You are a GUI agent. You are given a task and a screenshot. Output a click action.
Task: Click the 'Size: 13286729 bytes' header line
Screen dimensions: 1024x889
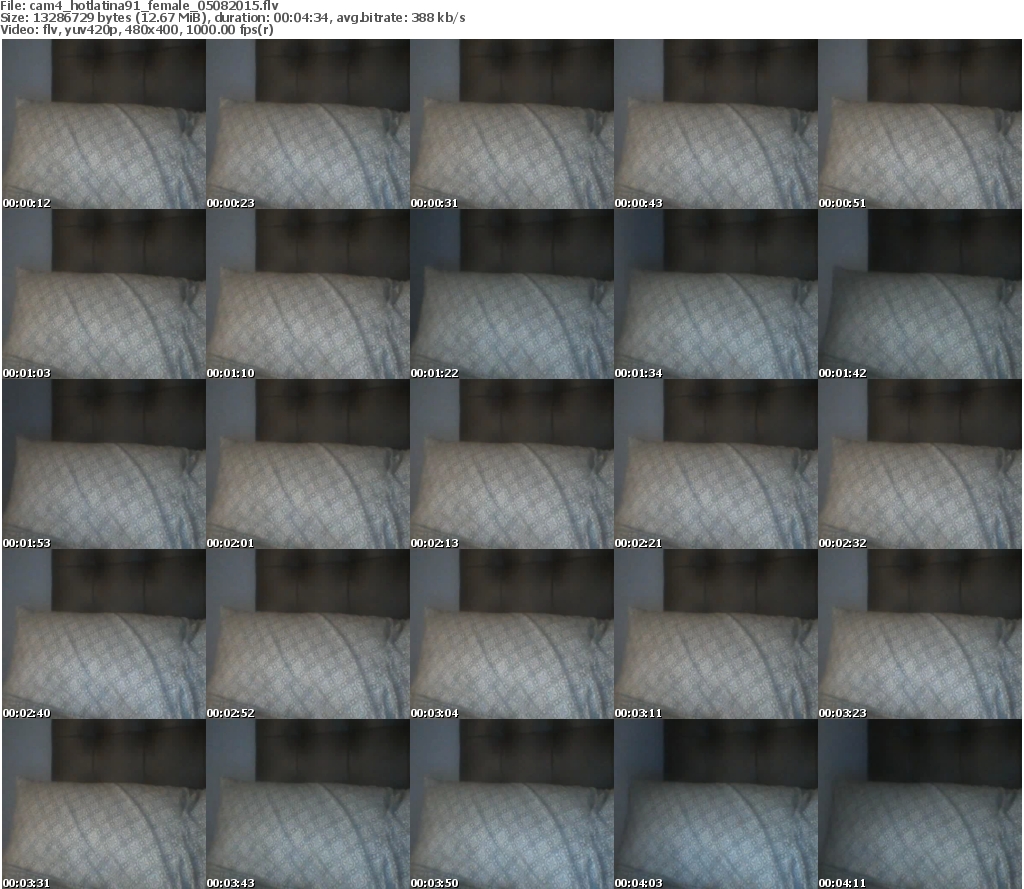point(232,18)
